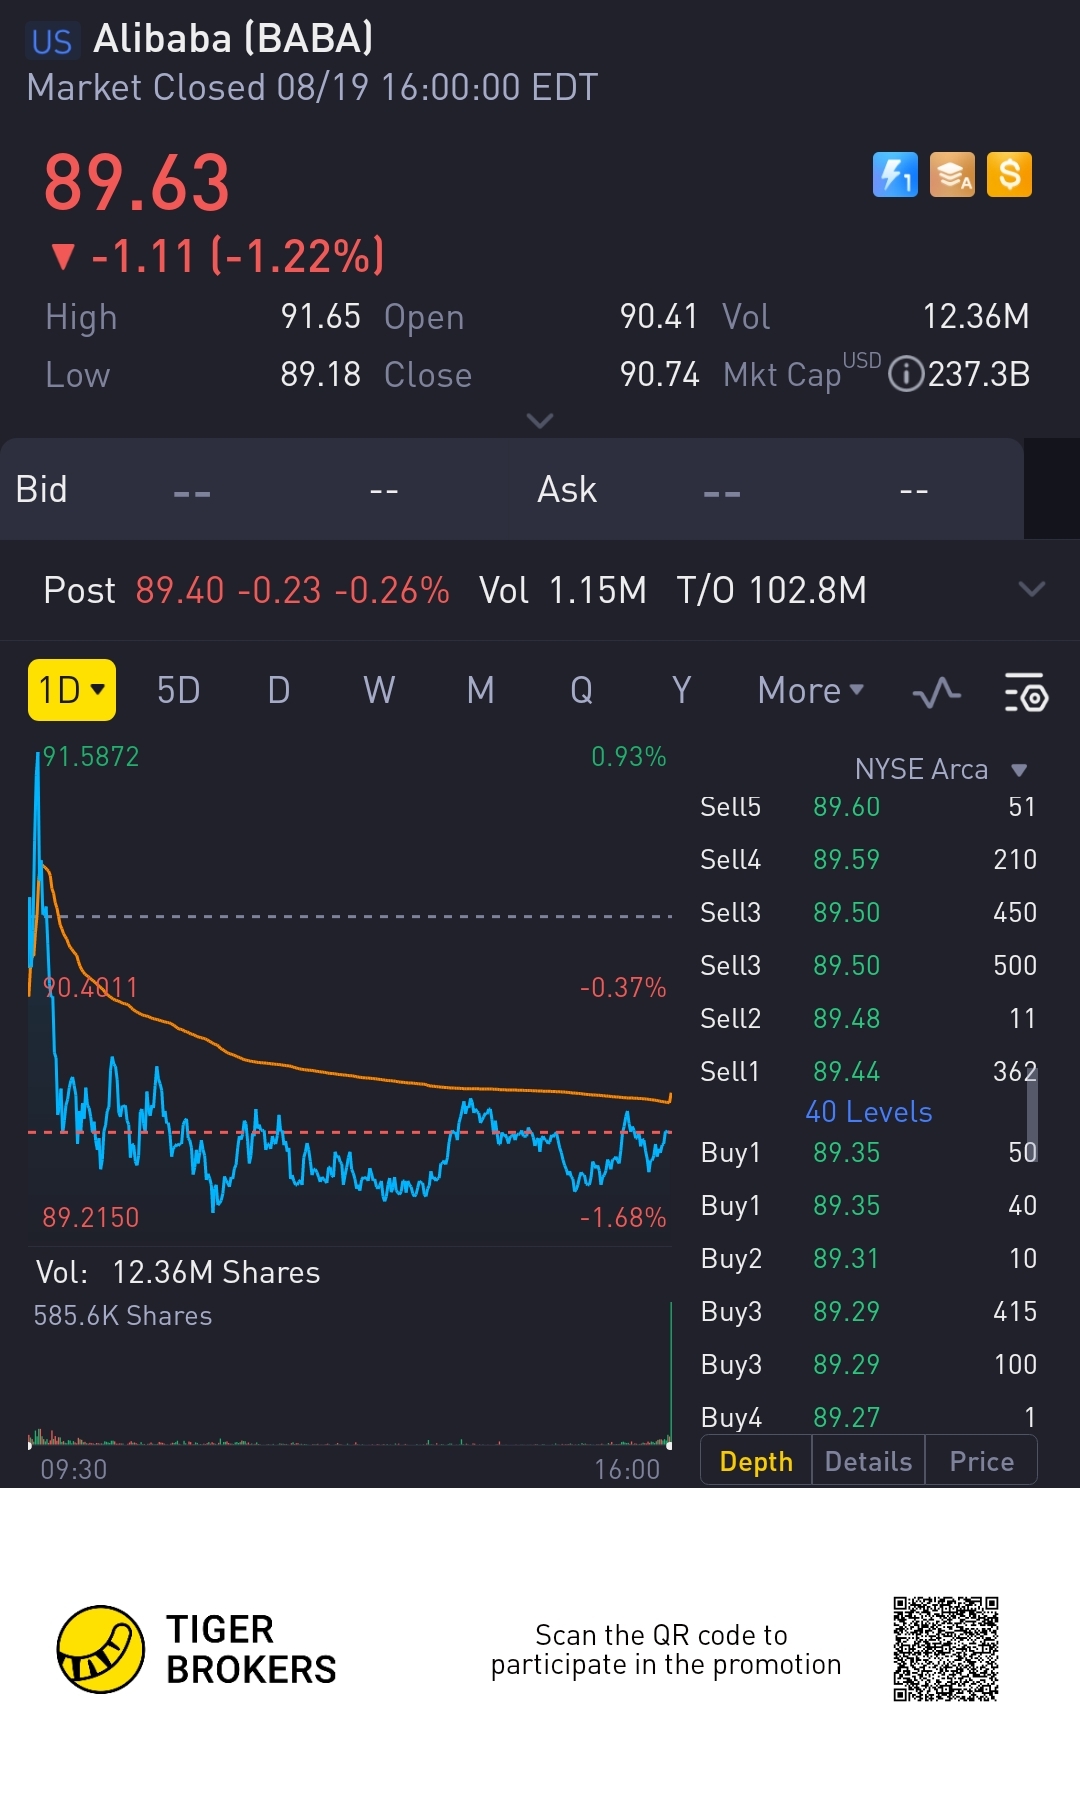Tap the Mkt Cap 237.3B value
This screenshot has height=1811, width=1080.
coord(979,374)
